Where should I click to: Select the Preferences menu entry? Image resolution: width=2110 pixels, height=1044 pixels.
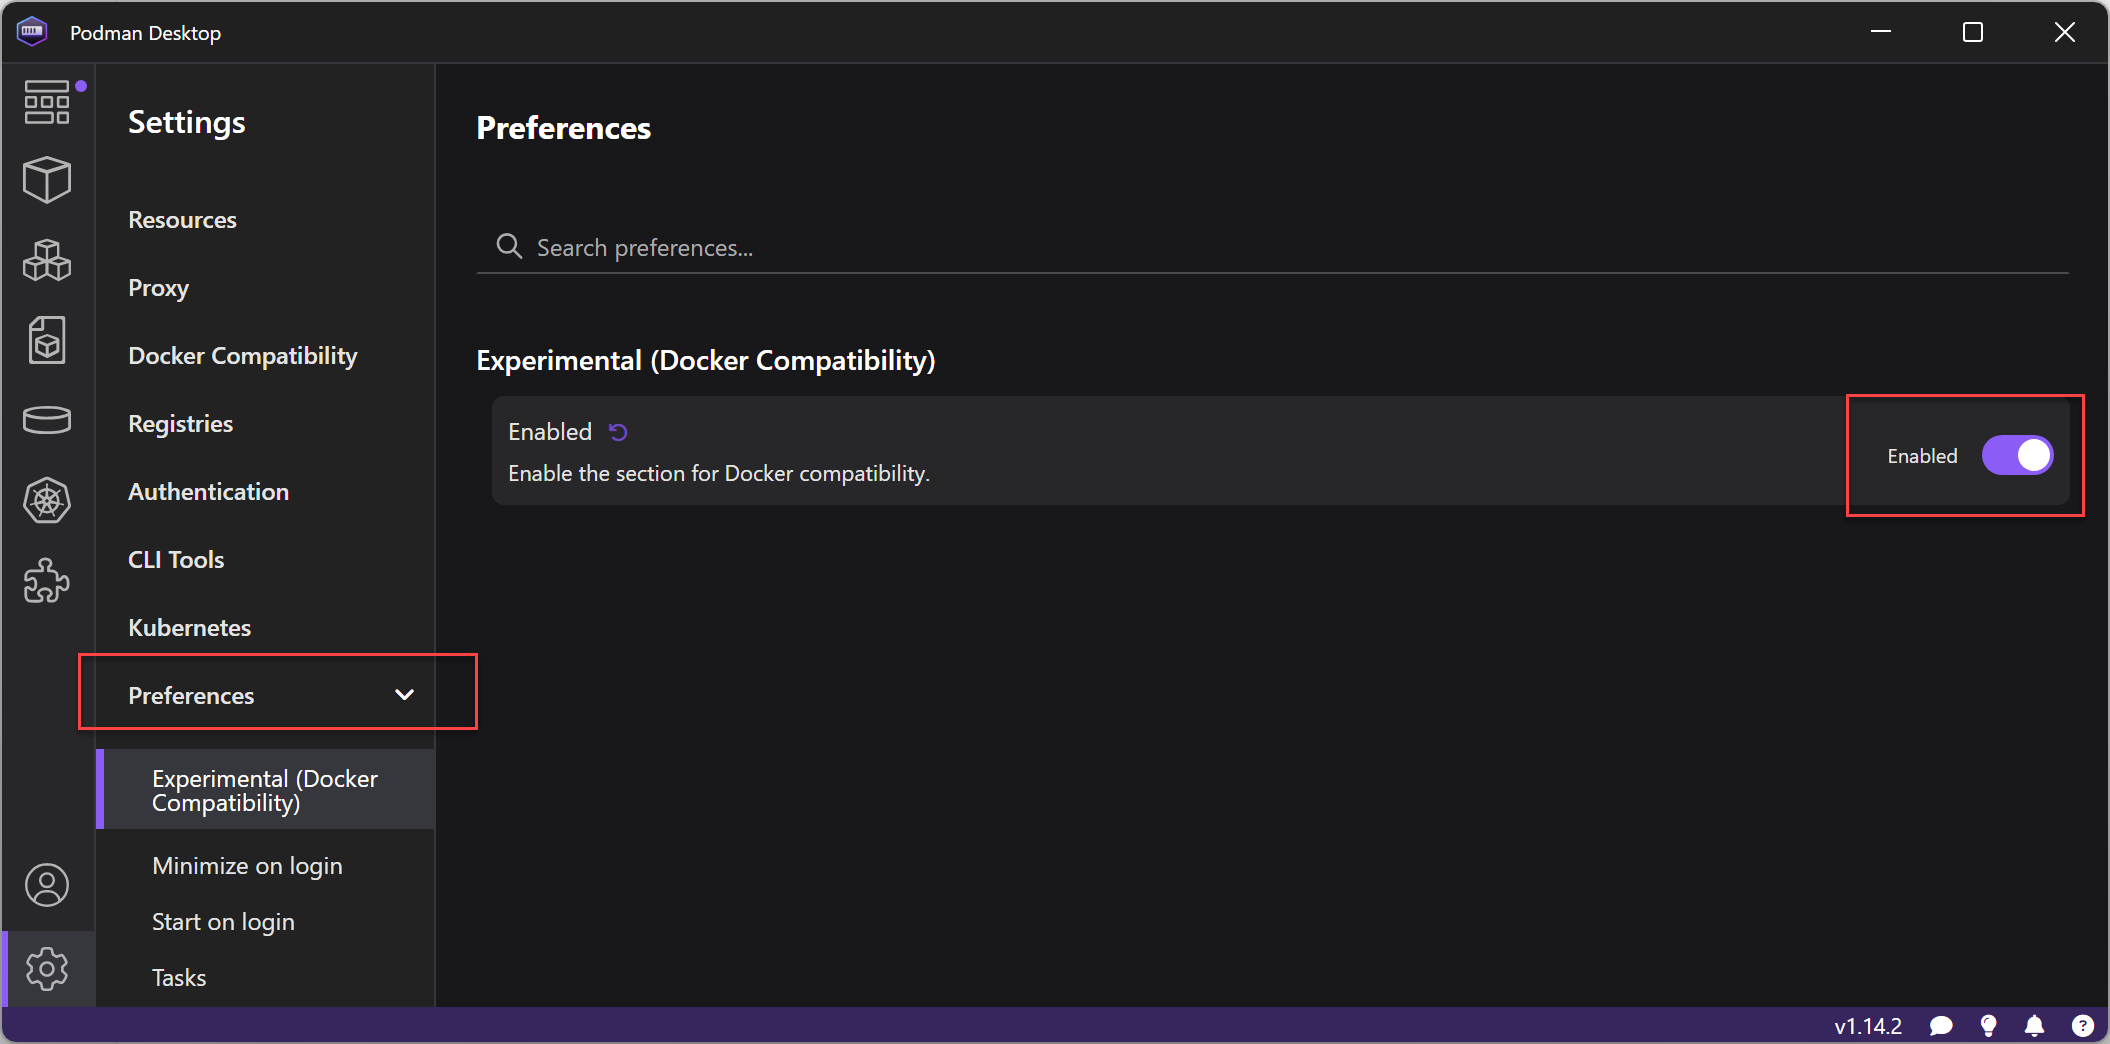[266, 695]
